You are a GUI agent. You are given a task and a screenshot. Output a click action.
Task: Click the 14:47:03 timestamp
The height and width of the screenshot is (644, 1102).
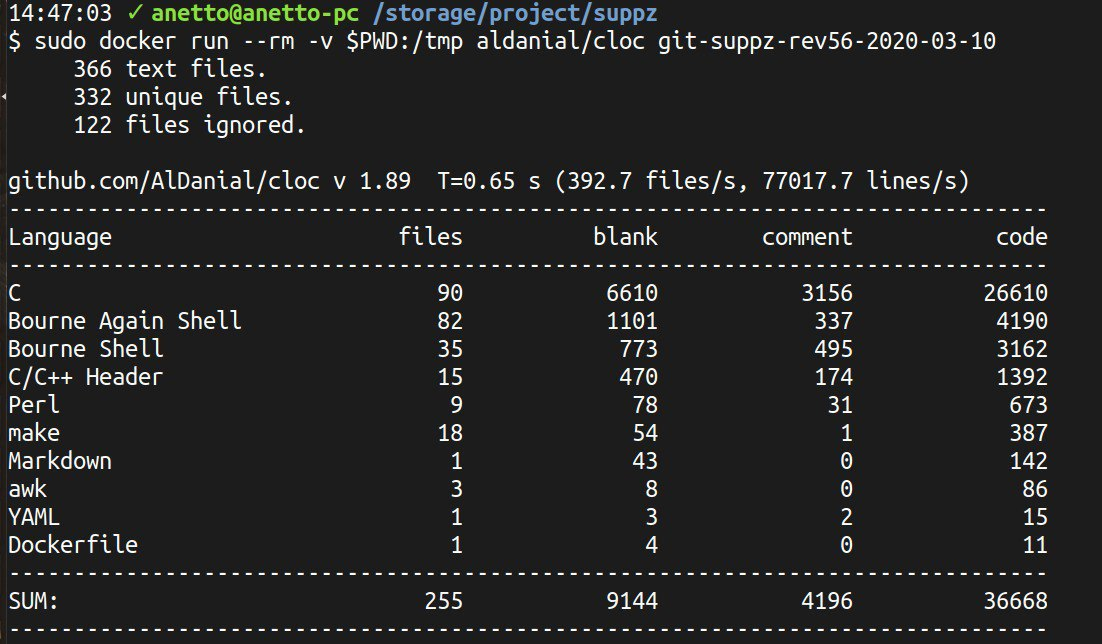(x=60, y=14)
